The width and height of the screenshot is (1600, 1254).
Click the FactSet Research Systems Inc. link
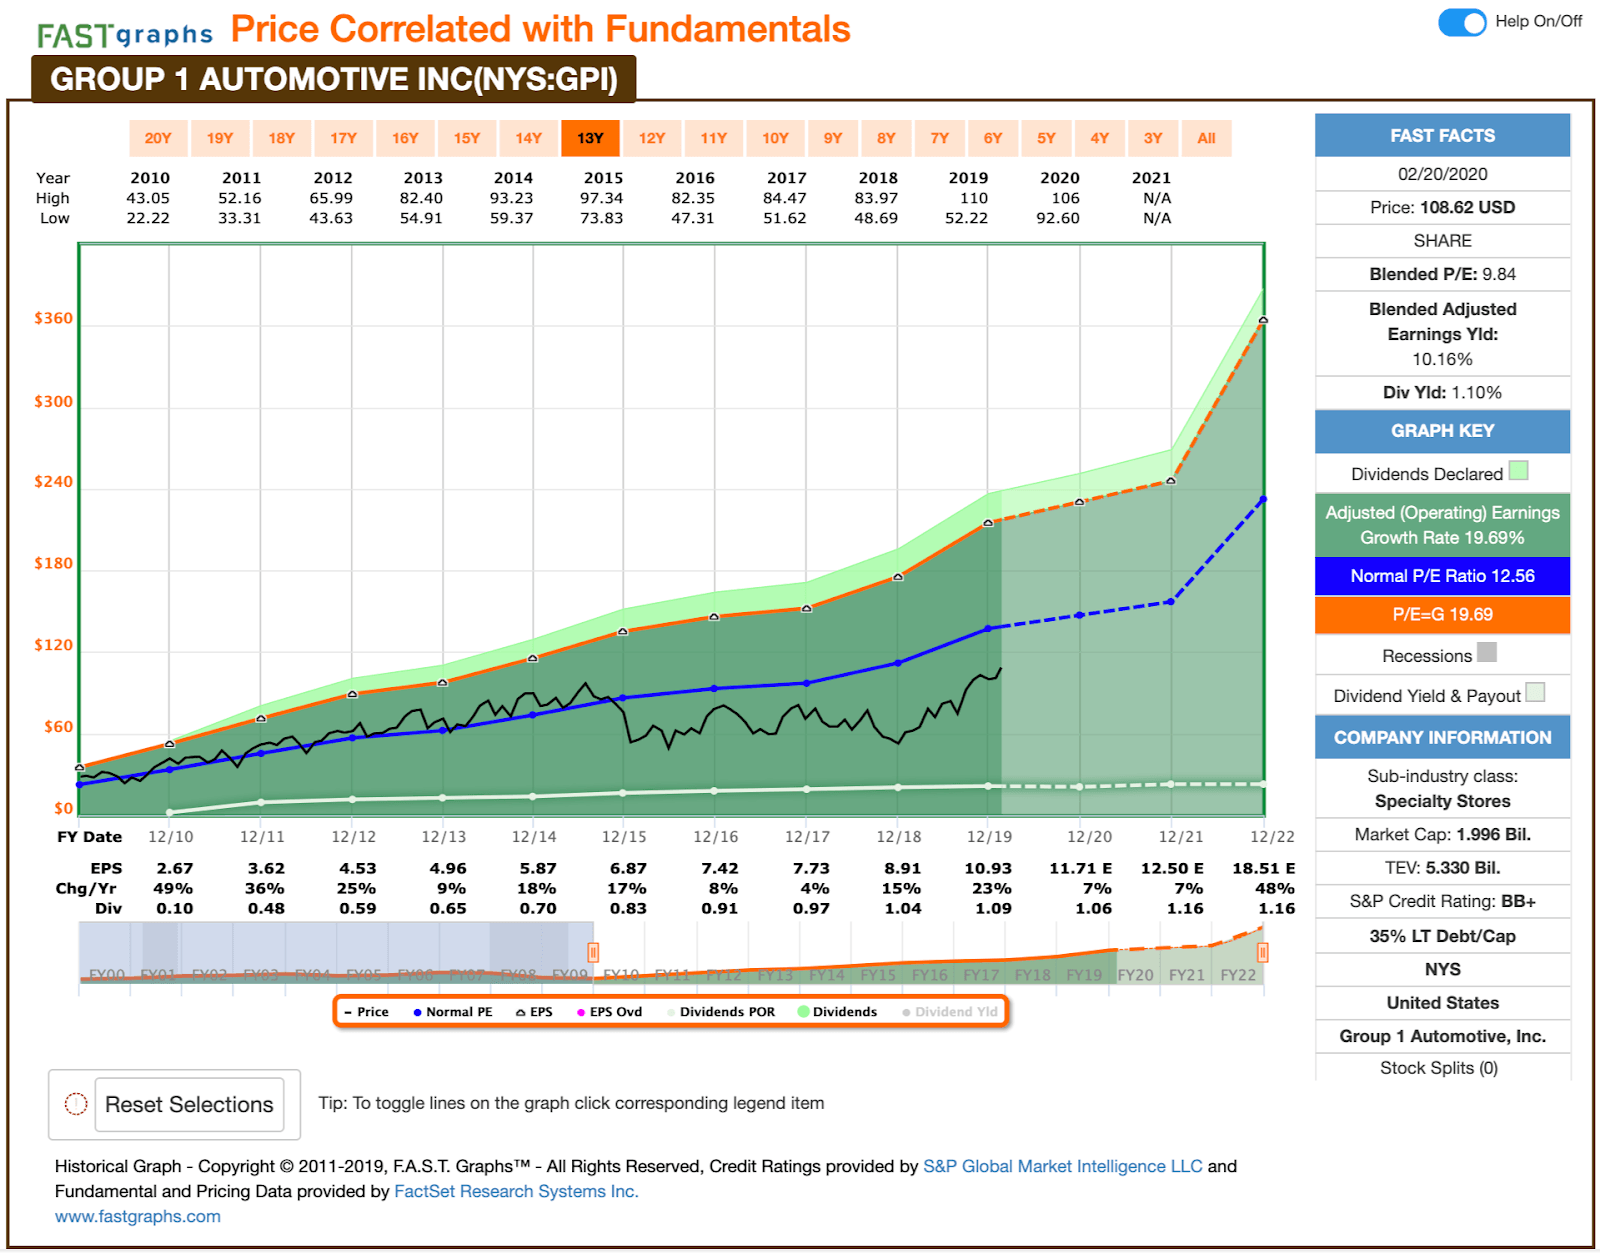pos(514,1191)
